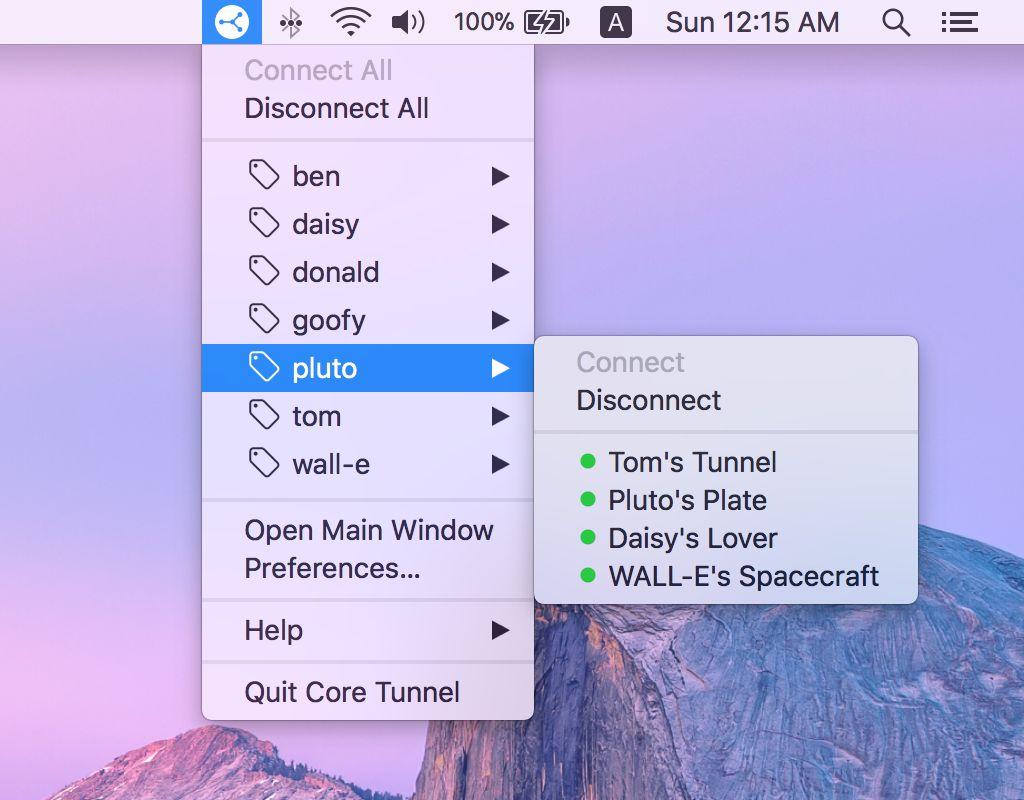Select the tom tag label
The height and width of the screenshot is (800, 1024).
[317, 417]
